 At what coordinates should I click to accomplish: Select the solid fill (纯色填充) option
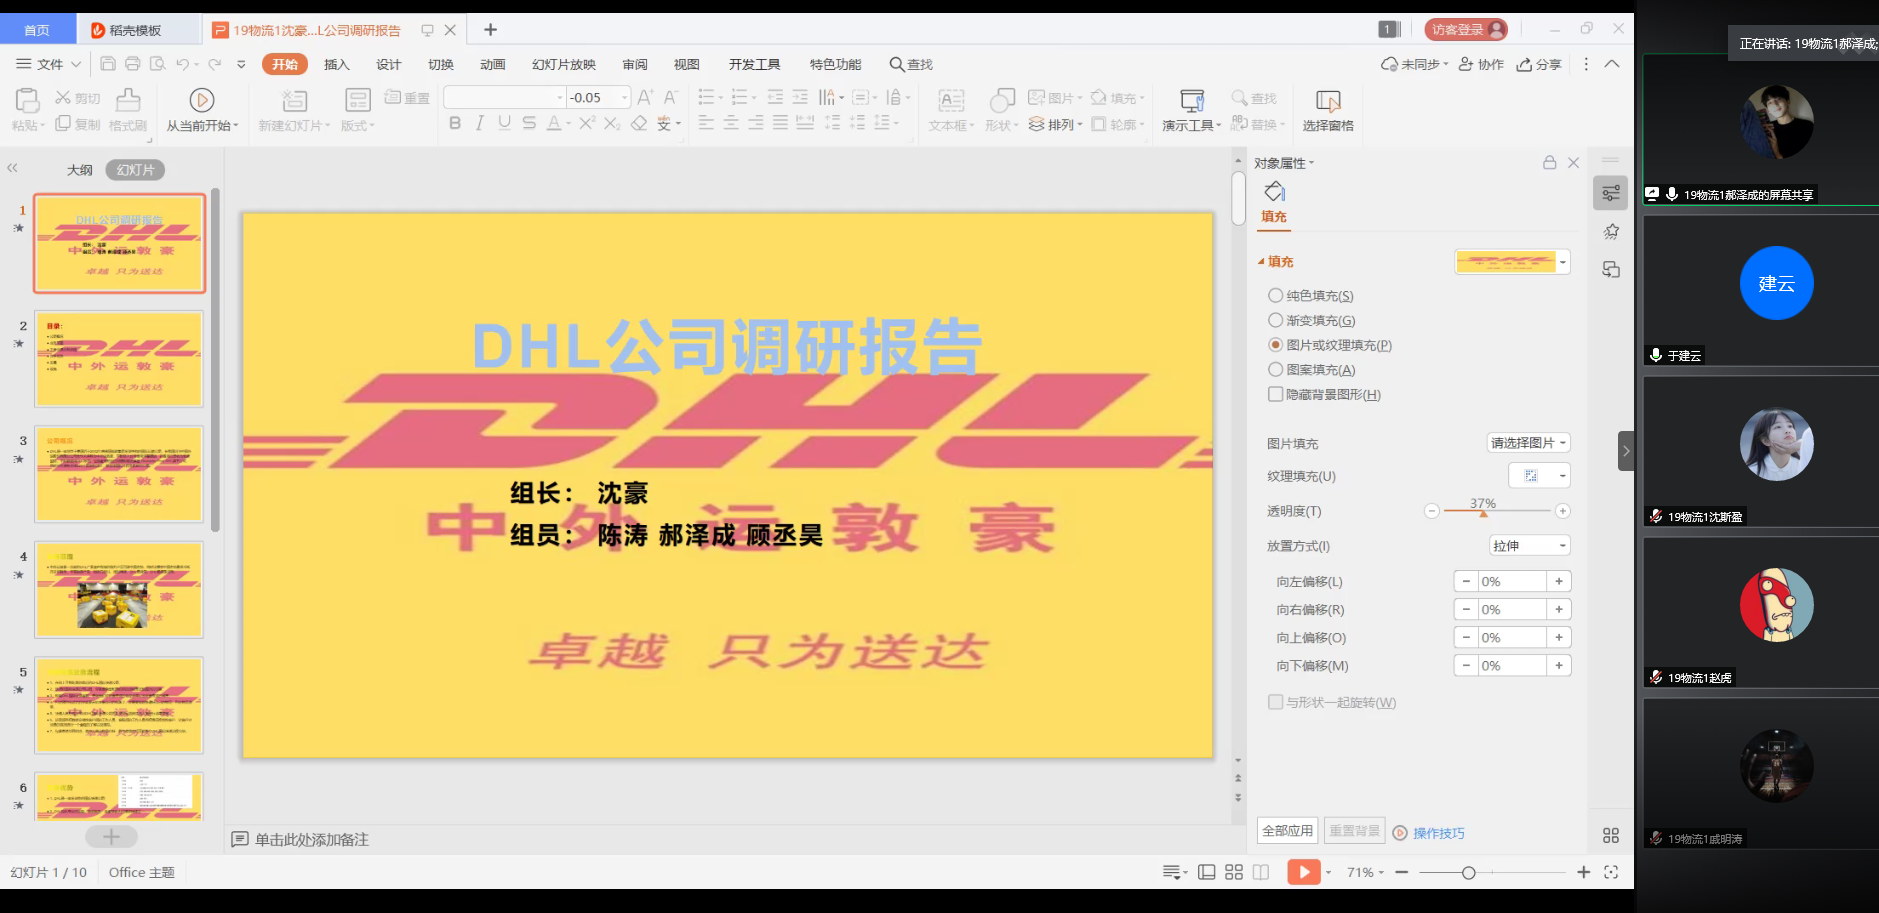pos(1276,296)
